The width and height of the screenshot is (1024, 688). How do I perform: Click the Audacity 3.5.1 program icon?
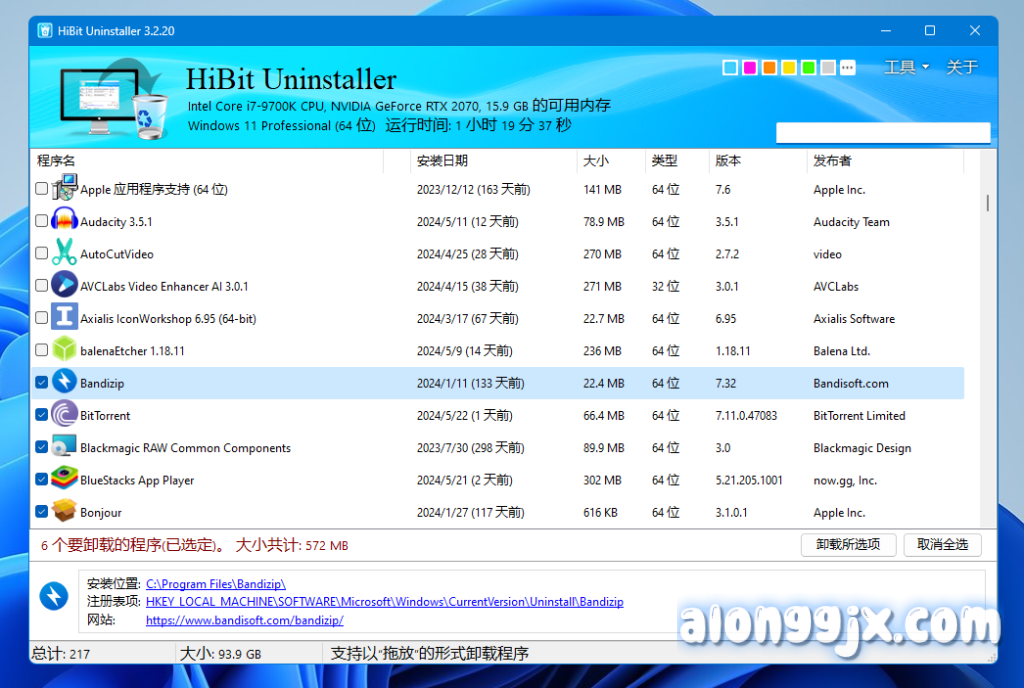(65, 222)
